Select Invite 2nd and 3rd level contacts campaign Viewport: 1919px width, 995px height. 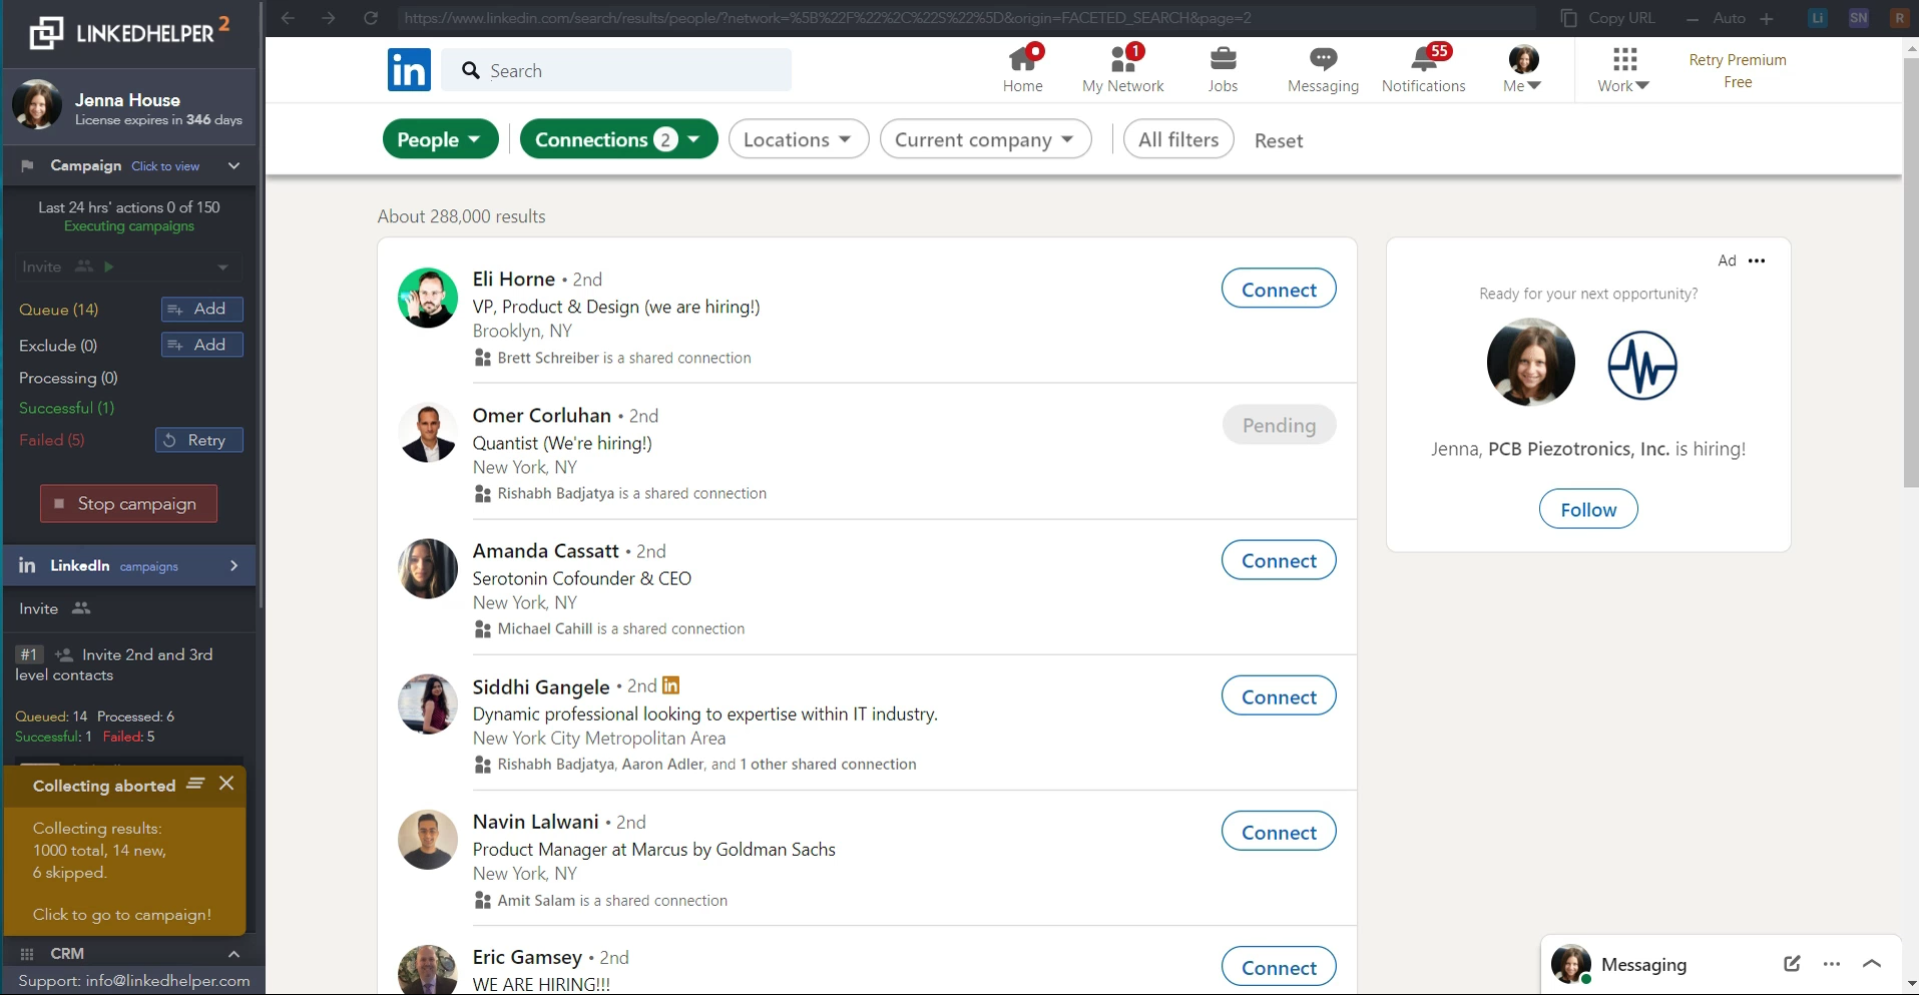point(129,664)
